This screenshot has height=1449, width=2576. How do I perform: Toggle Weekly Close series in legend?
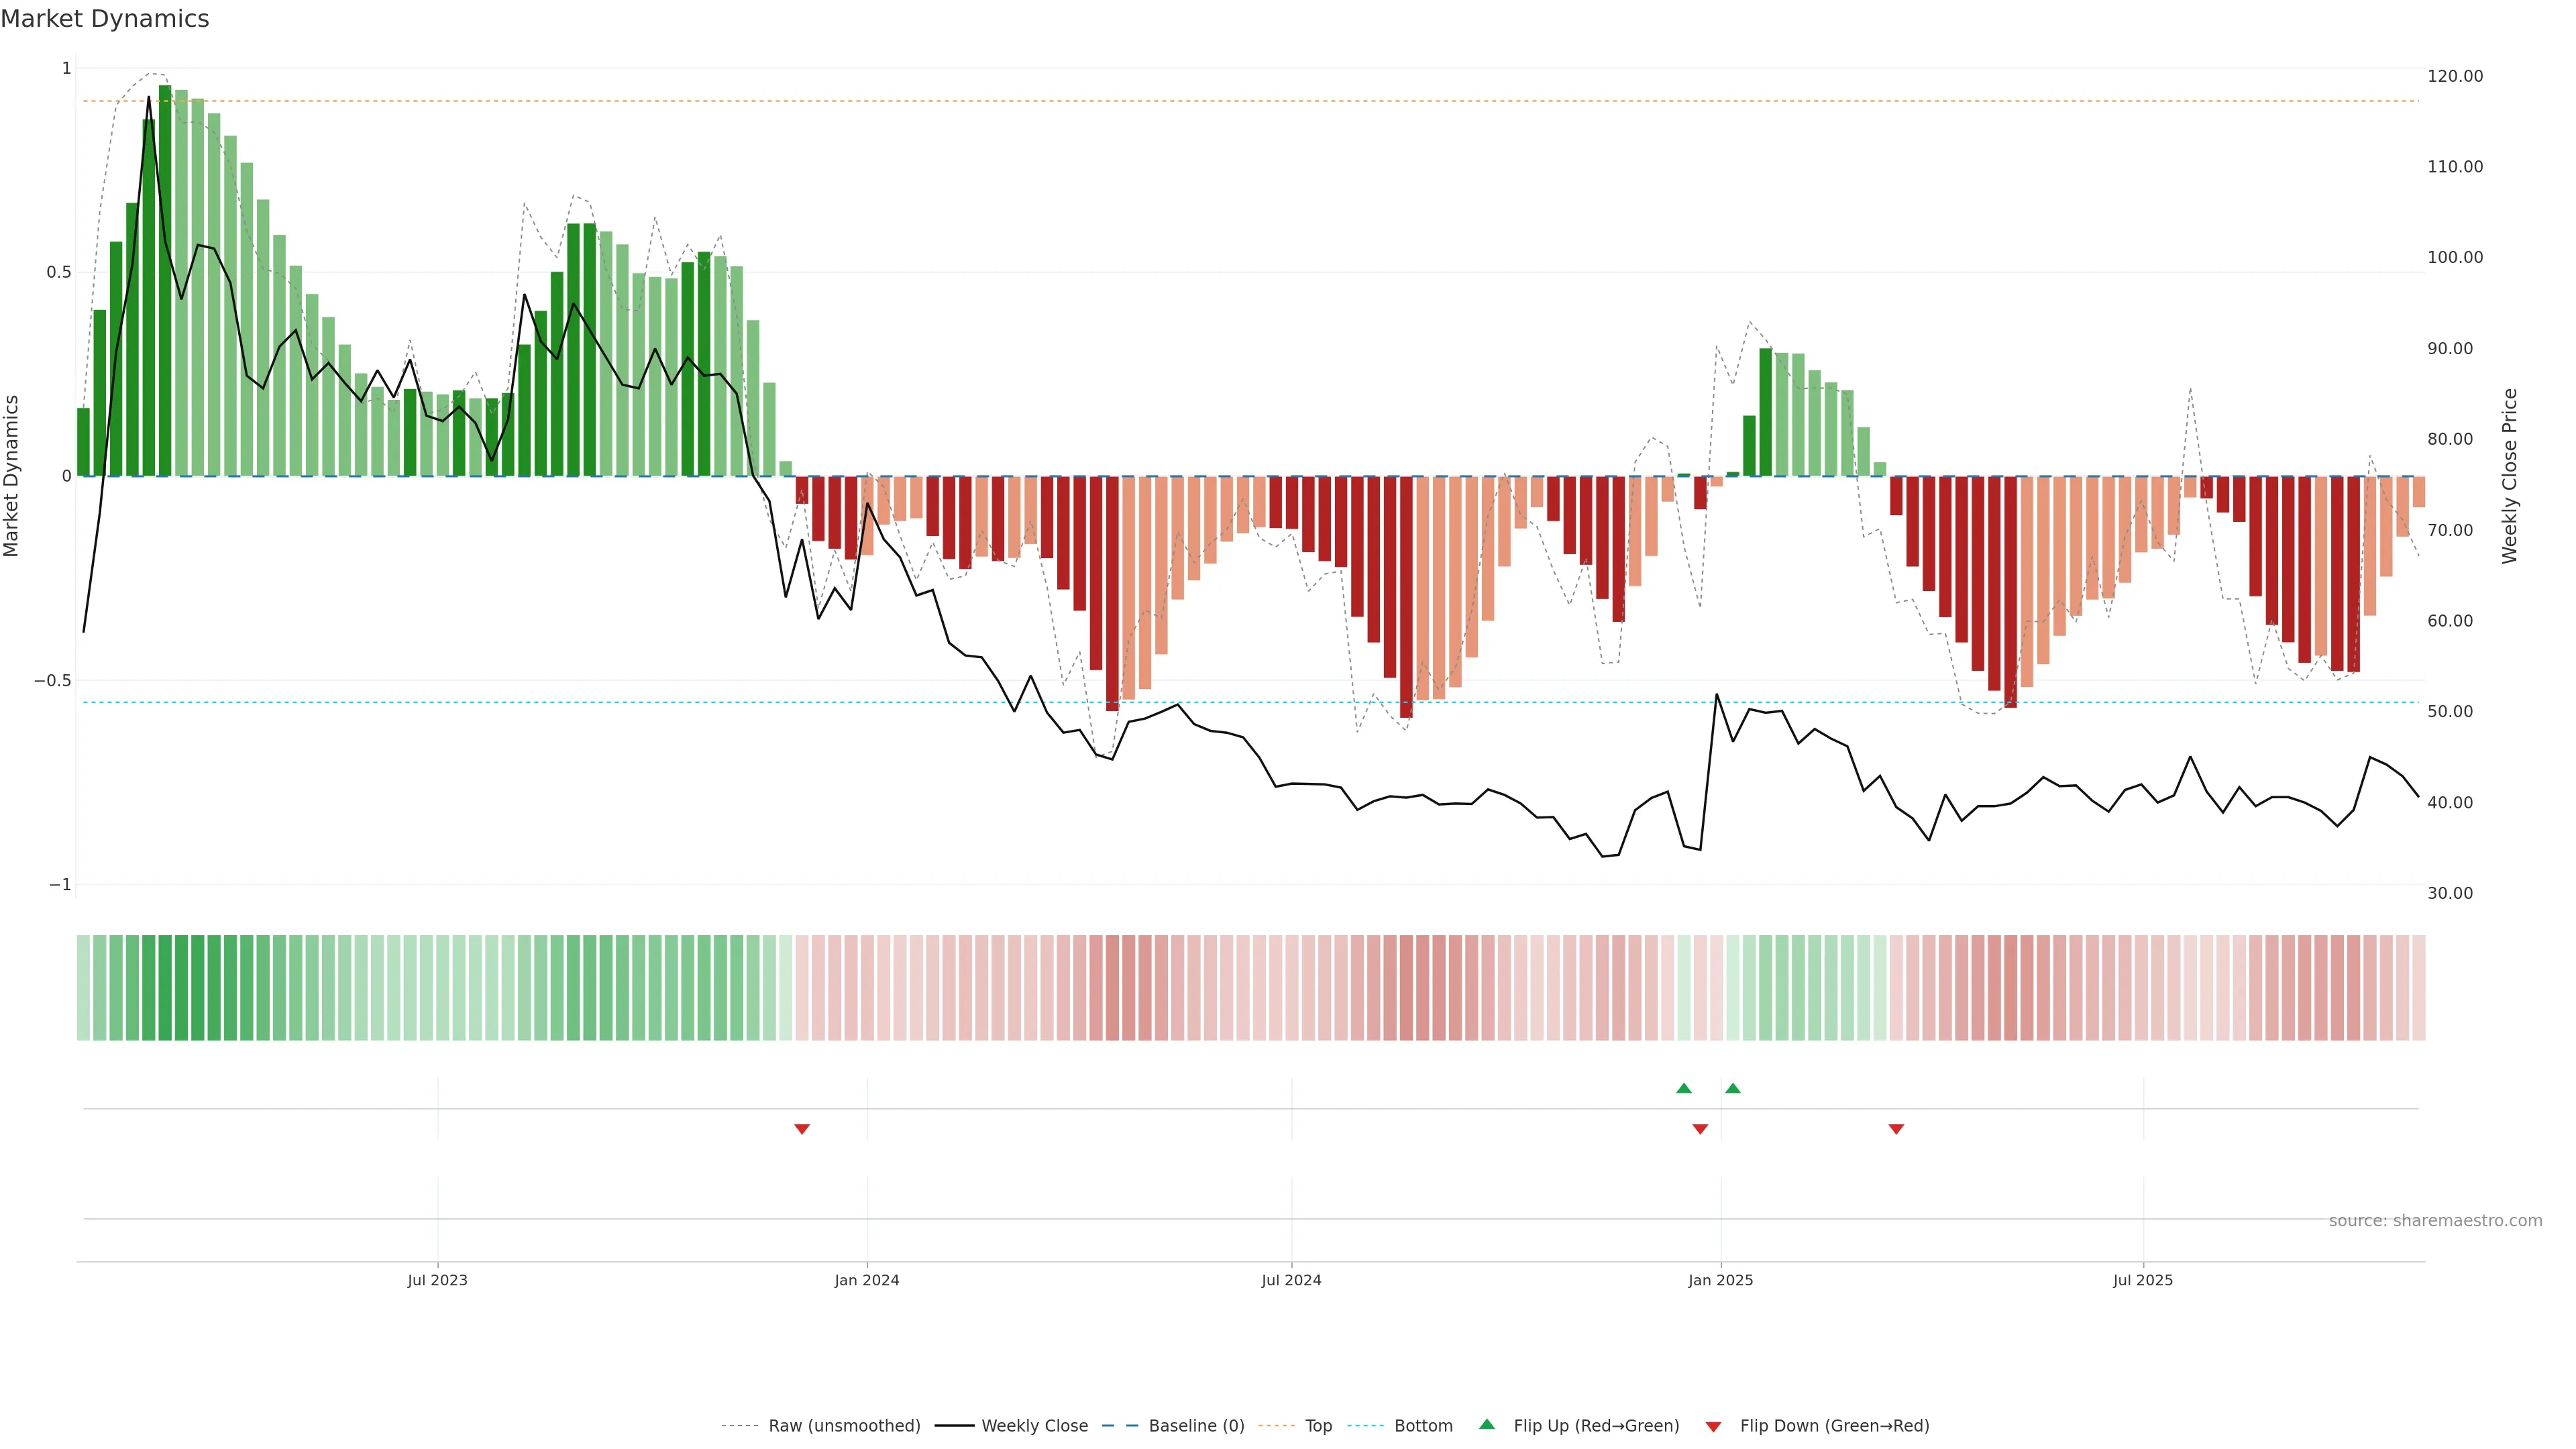point(1034,1426)
